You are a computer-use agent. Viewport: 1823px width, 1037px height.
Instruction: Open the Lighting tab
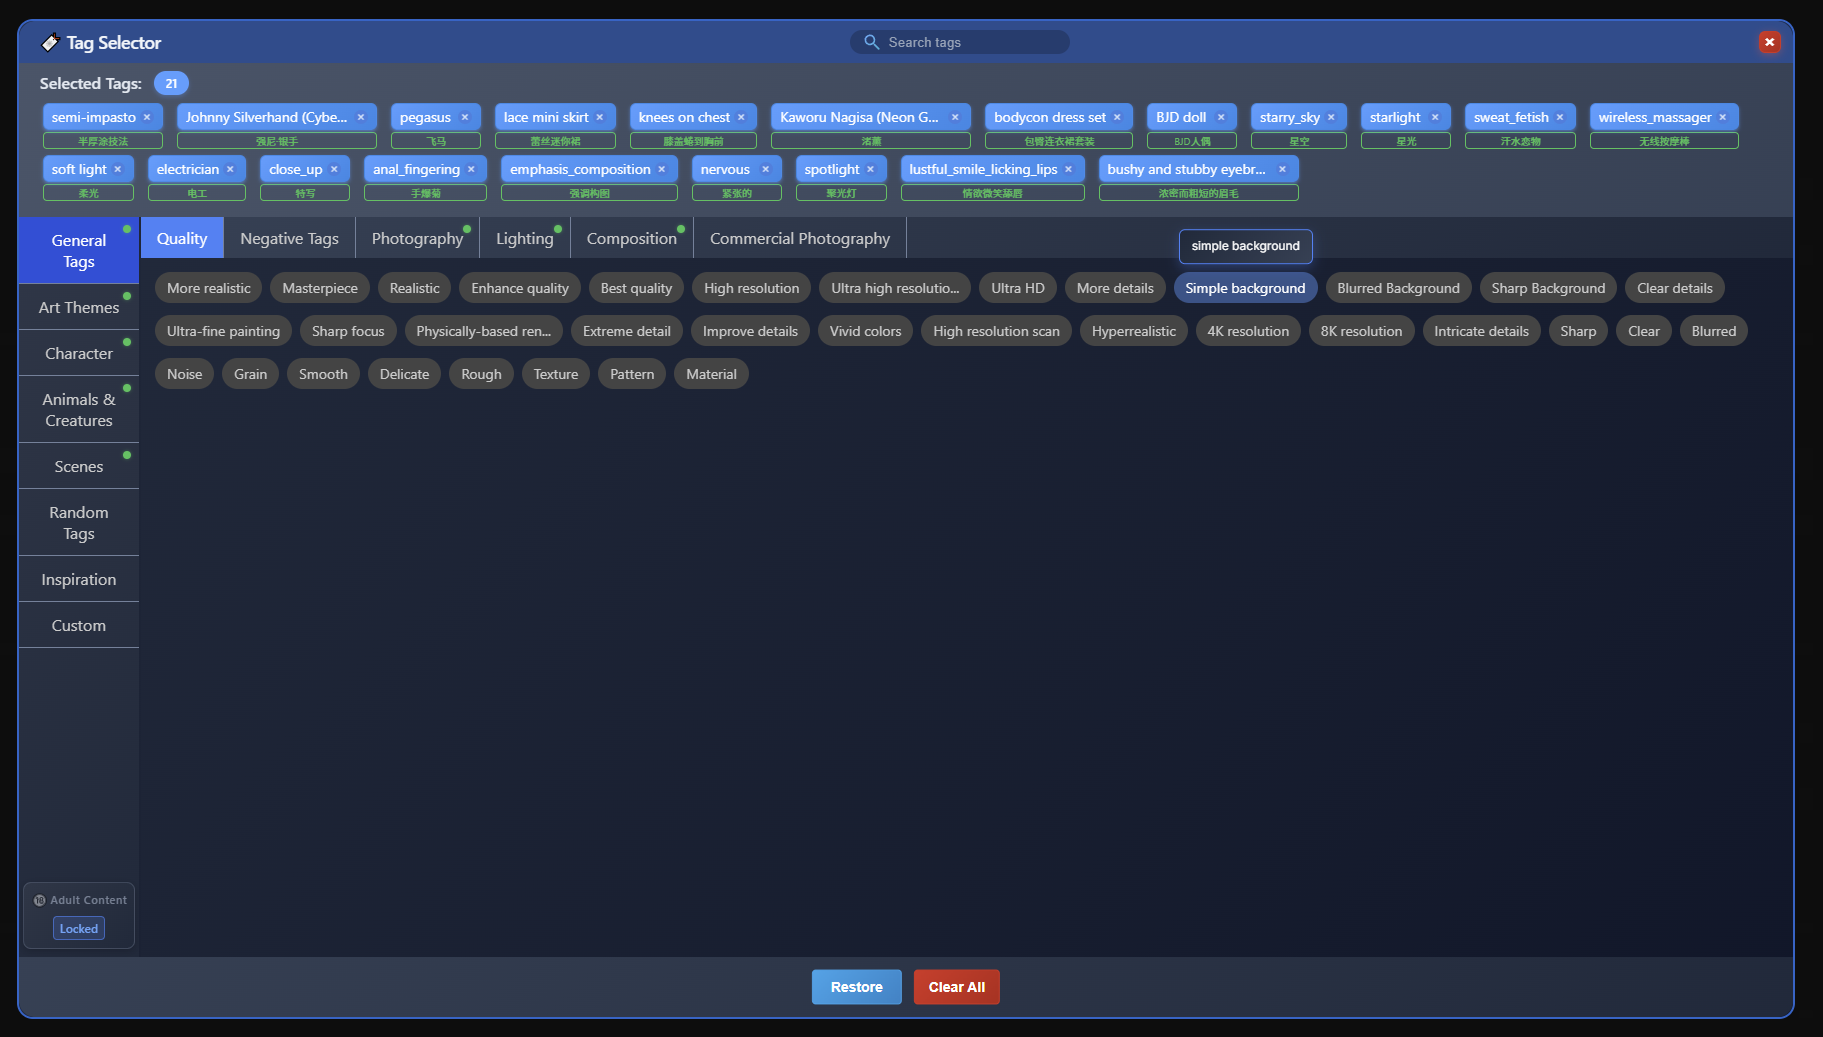(x=525, y=238)
